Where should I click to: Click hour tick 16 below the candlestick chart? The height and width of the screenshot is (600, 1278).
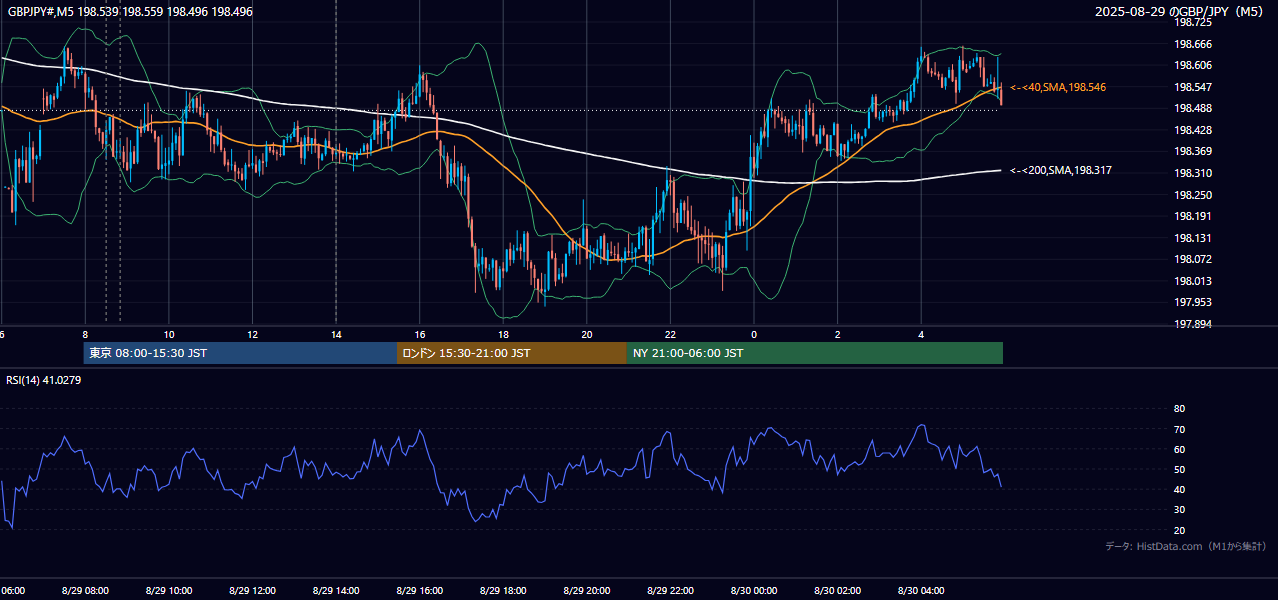[x=420, y=335]
